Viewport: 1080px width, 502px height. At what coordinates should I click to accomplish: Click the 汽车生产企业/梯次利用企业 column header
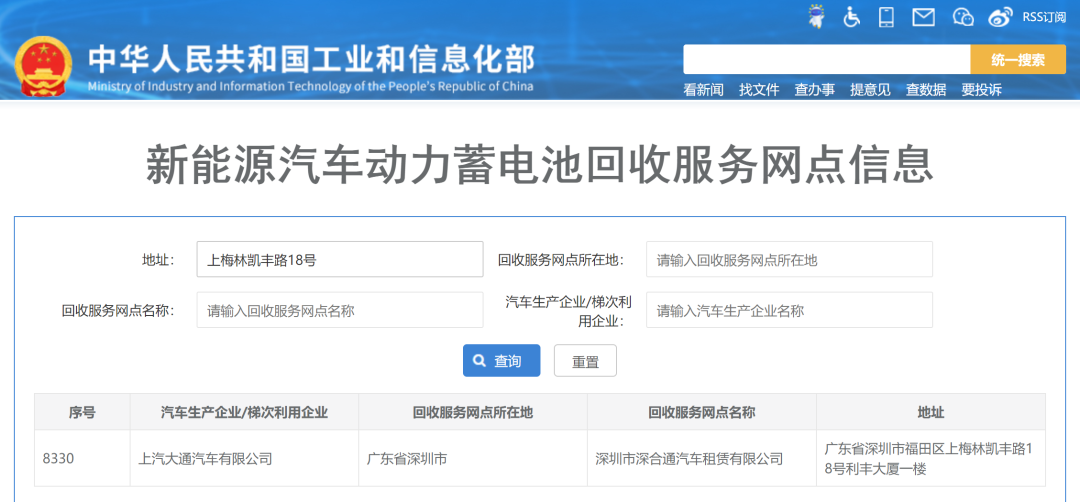pyautogui.click(x=245, y=412)
